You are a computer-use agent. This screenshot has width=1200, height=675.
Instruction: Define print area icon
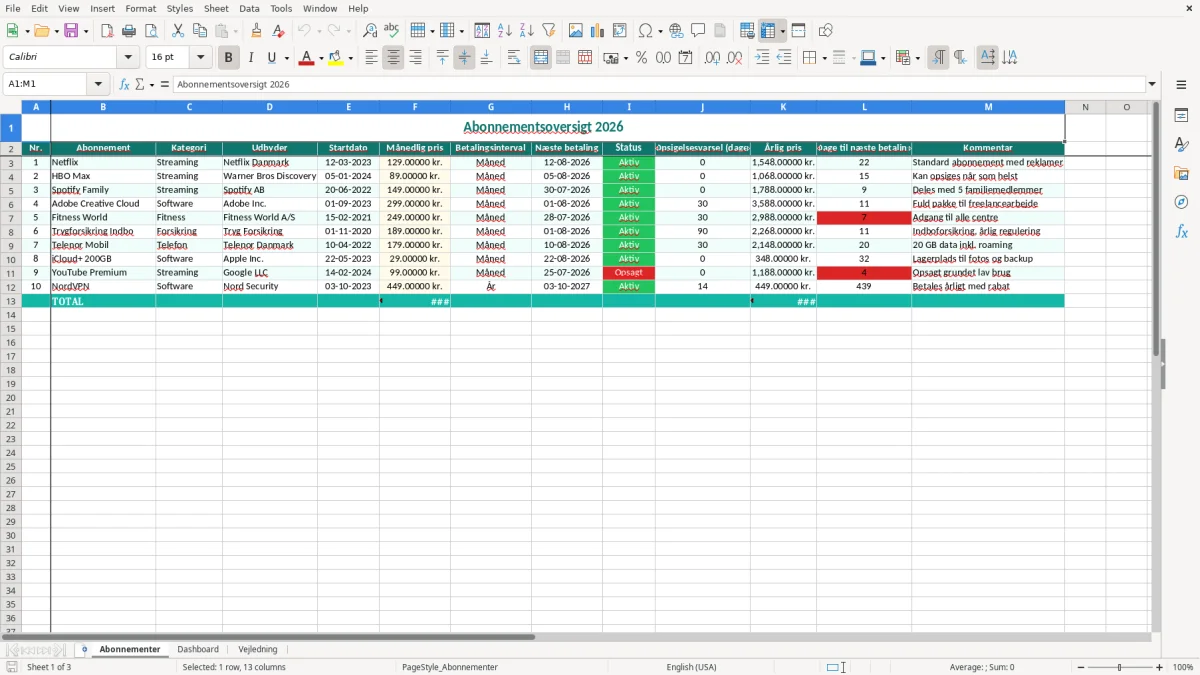click(747, 31)
